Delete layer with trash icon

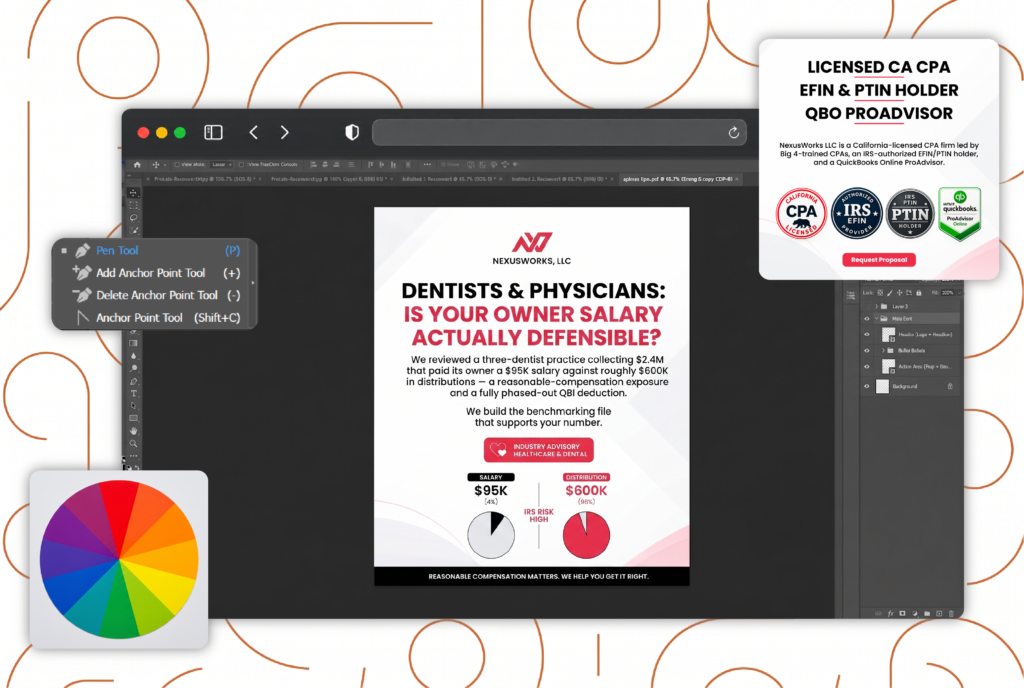point(951,614)
